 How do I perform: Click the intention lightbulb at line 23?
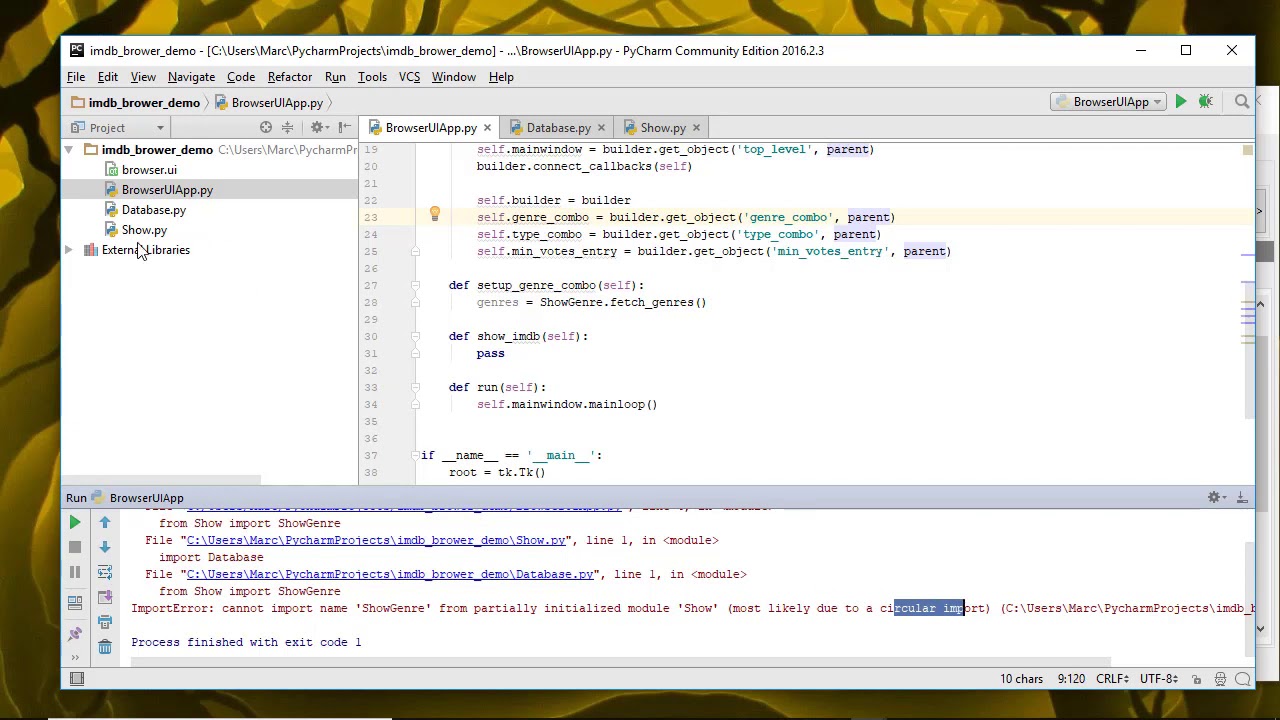[x=434, y=215]
